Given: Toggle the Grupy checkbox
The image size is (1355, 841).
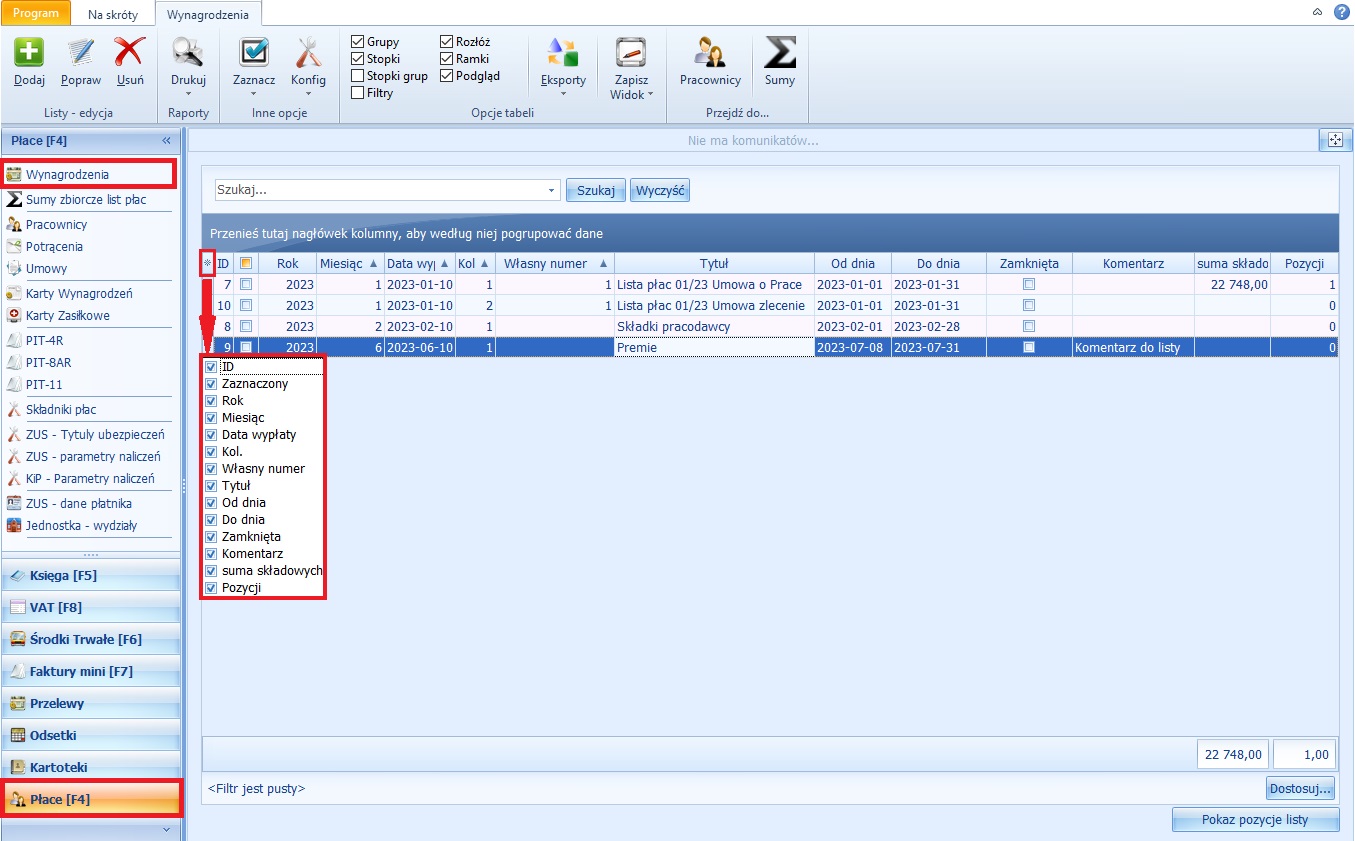Looking at the screenshot, I should 357,42.
